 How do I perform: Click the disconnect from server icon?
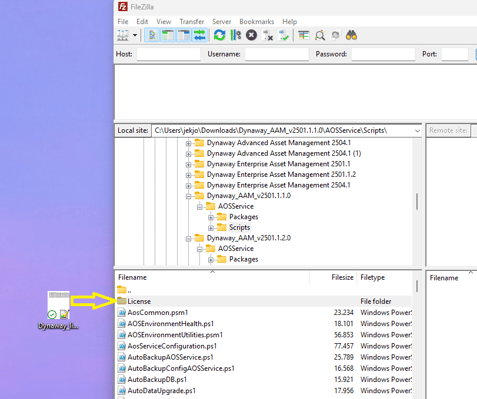pos(268,35)
